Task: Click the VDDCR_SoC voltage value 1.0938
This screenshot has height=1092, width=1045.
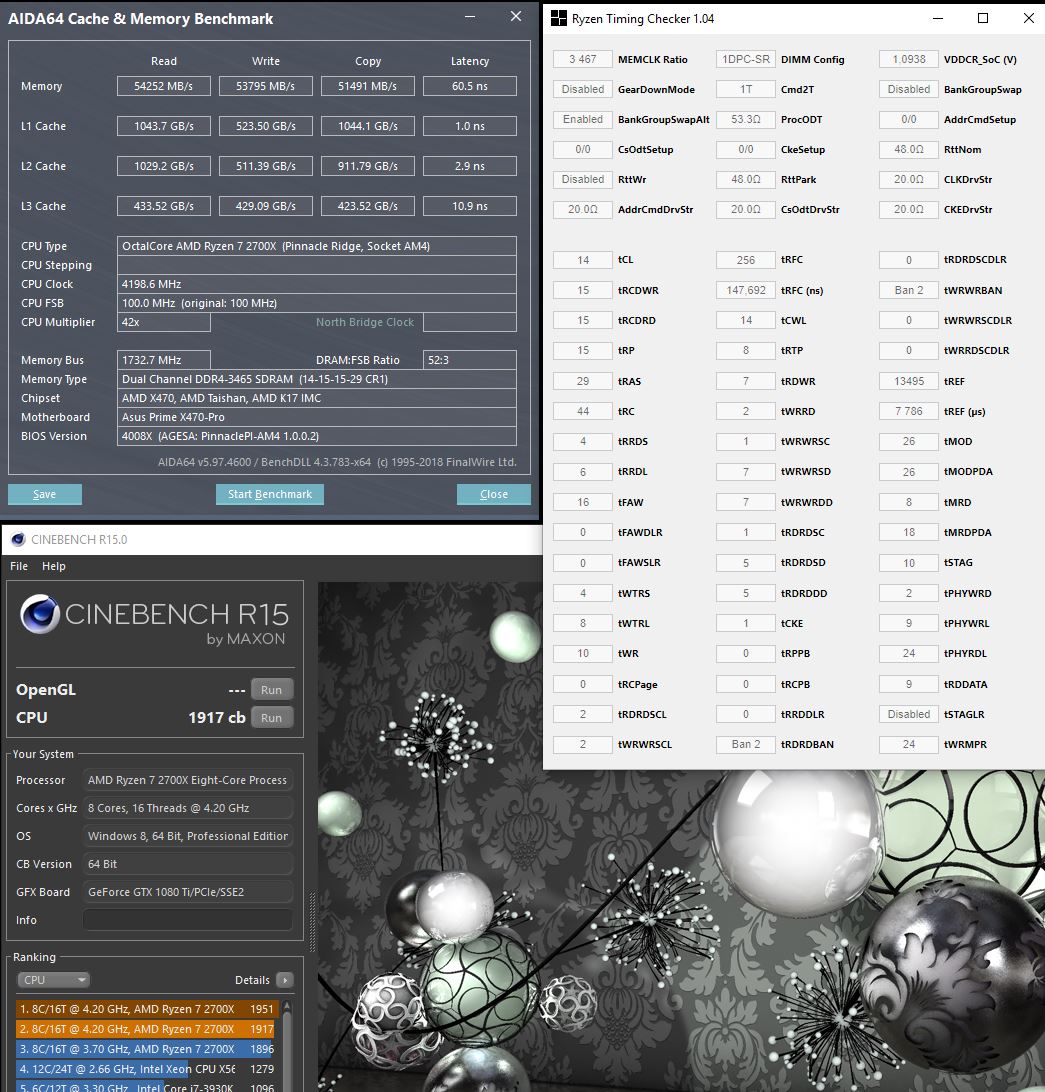Action: coord(909,59)
